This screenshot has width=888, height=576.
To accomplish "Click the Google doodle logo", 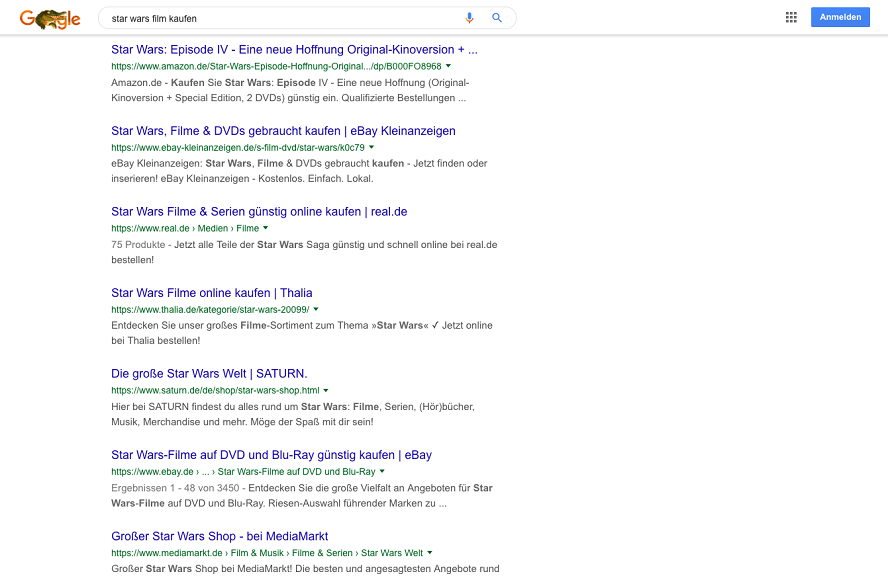I will [50, 19].
